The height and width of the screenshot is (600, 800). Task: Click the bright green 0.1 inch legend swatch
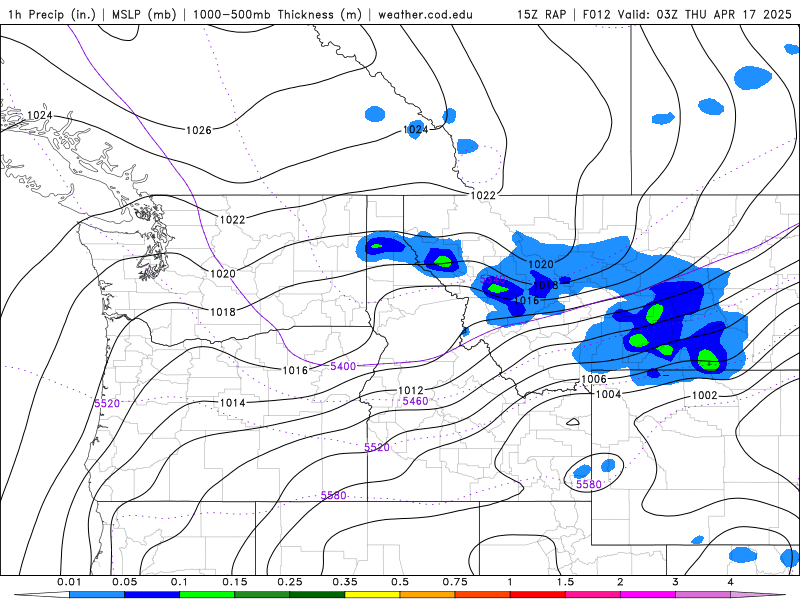point(207,595)
